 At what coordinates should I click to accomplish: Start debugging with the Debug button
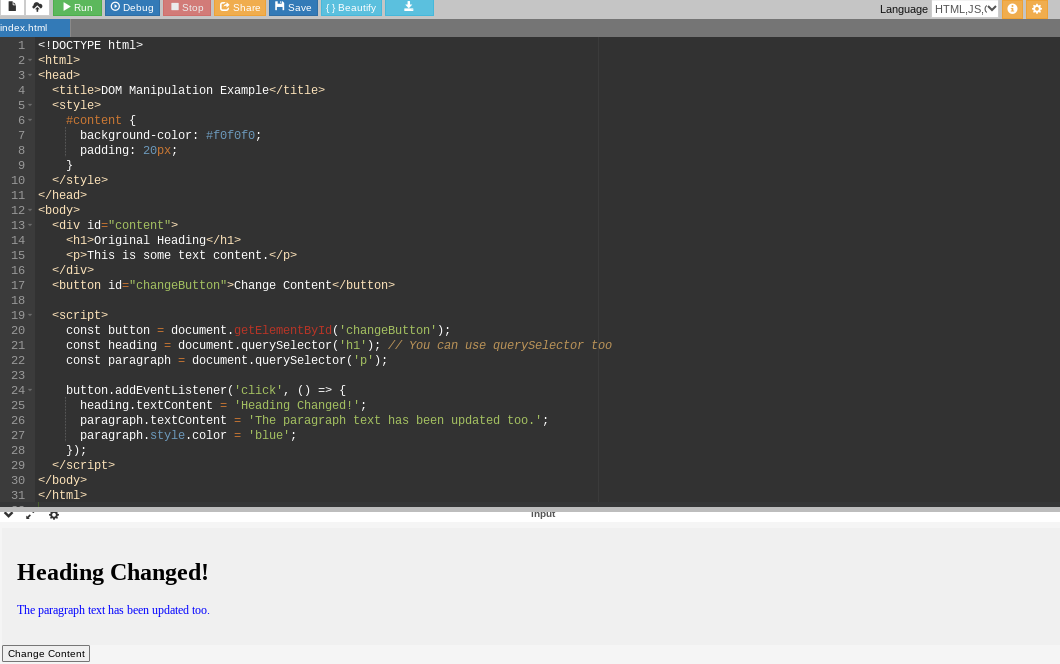pos(132,7)
